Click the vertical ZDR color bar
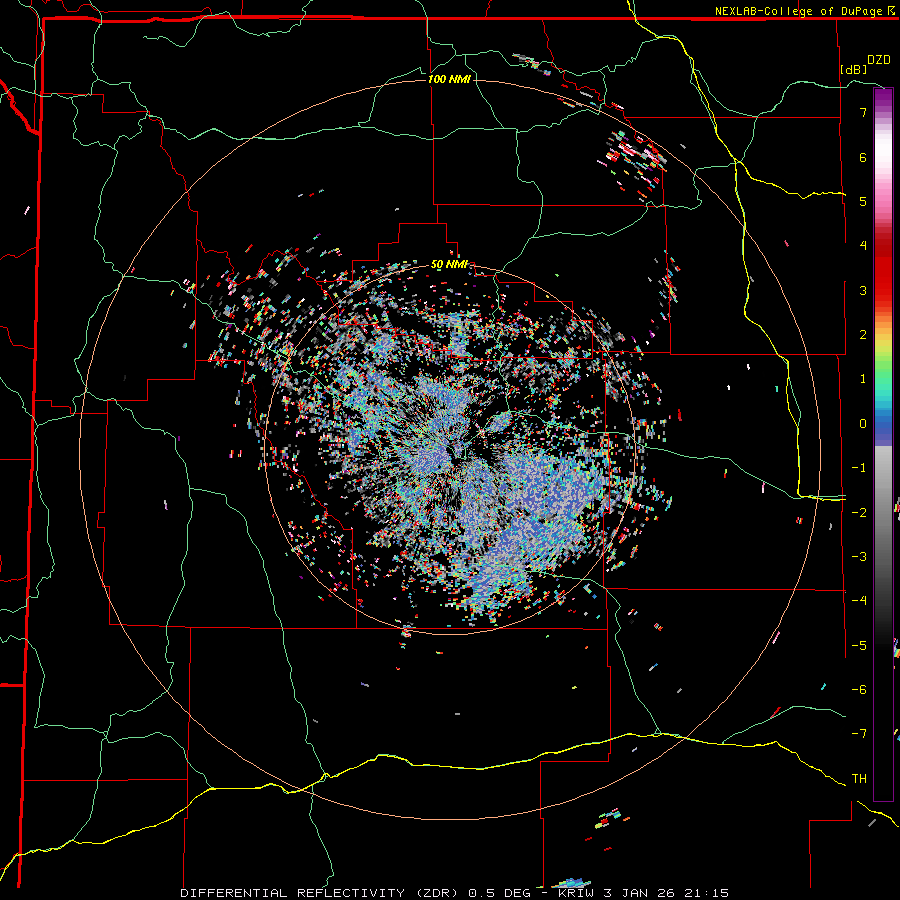The width and height of the screenshot is (900, 900). coord(883,444)
